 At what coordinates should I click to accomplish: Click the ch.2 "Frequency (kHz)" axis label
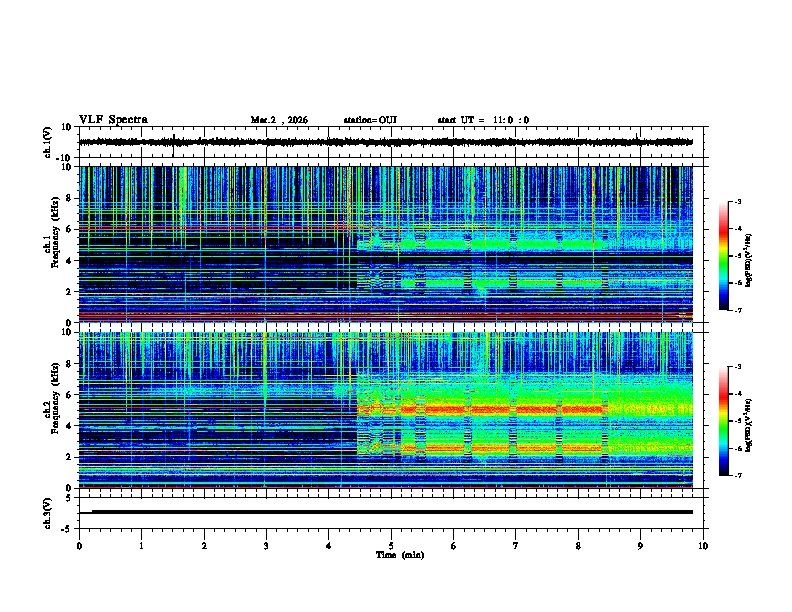(55, 398)
